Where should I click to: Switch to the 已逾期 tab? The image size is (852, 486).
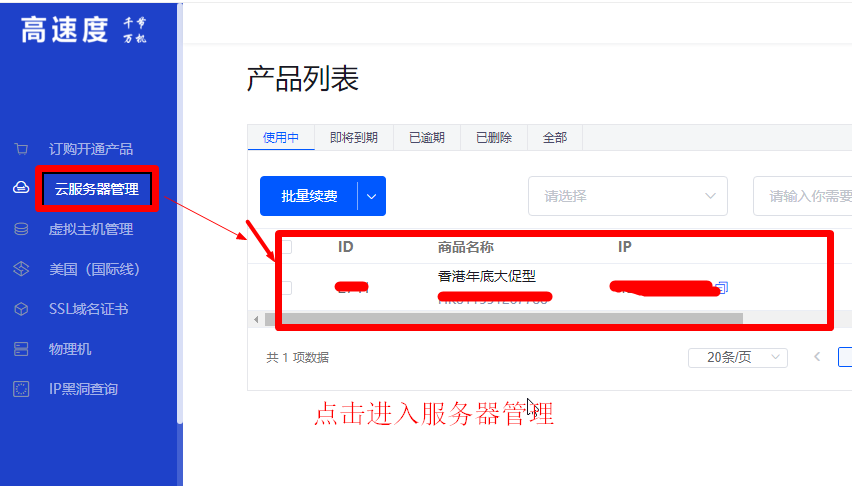(427, 138)
